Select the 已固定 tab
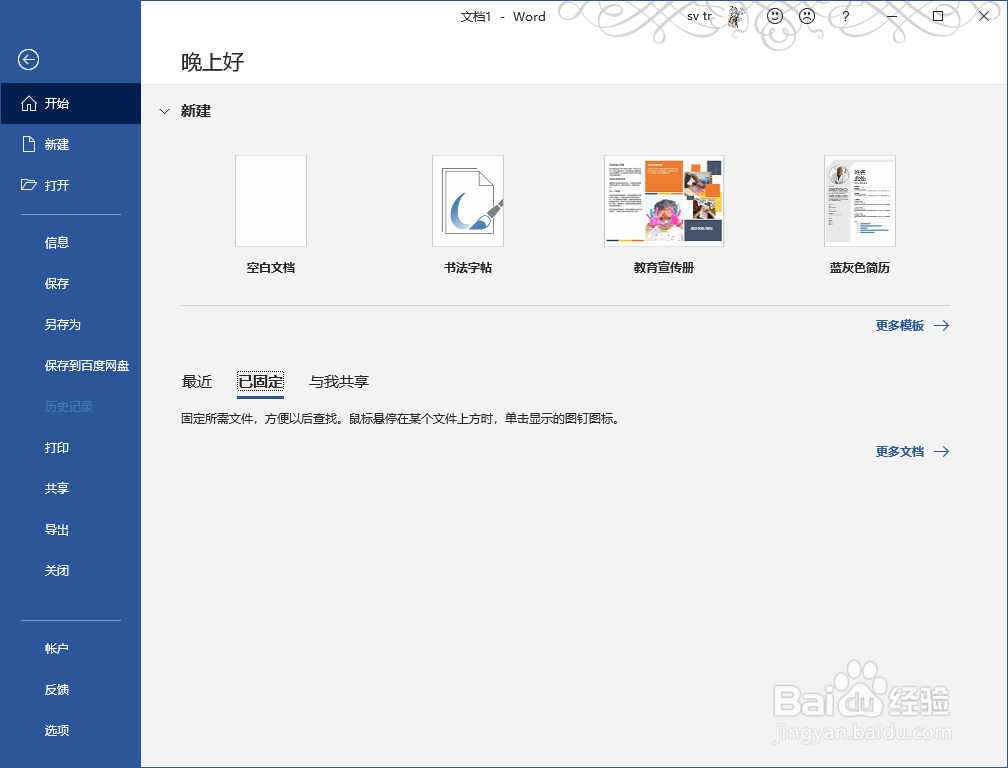Viewport: 1008px width, 768px height. (260, 382)
